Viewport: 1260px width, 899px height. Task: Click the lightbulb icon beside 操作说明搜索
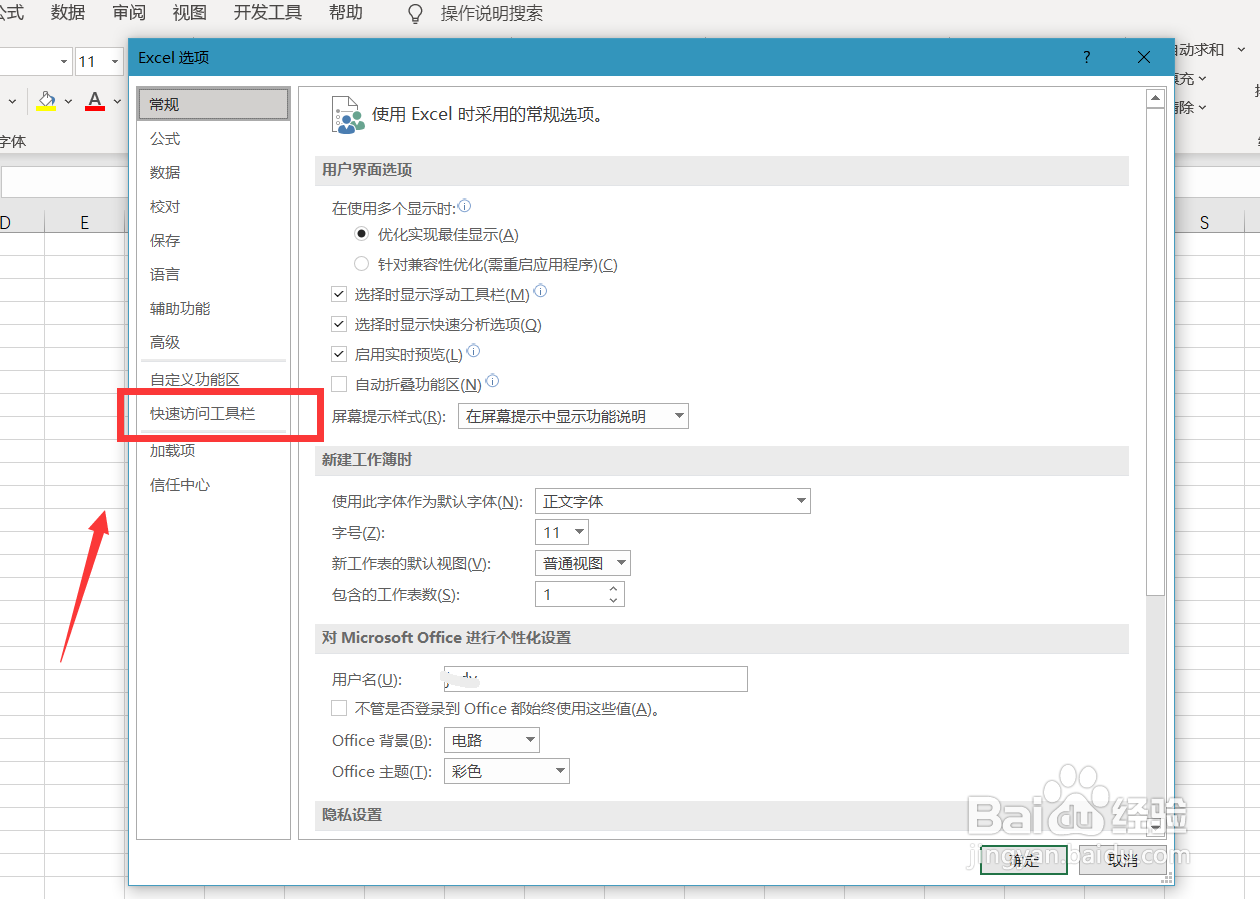(416, 13)
